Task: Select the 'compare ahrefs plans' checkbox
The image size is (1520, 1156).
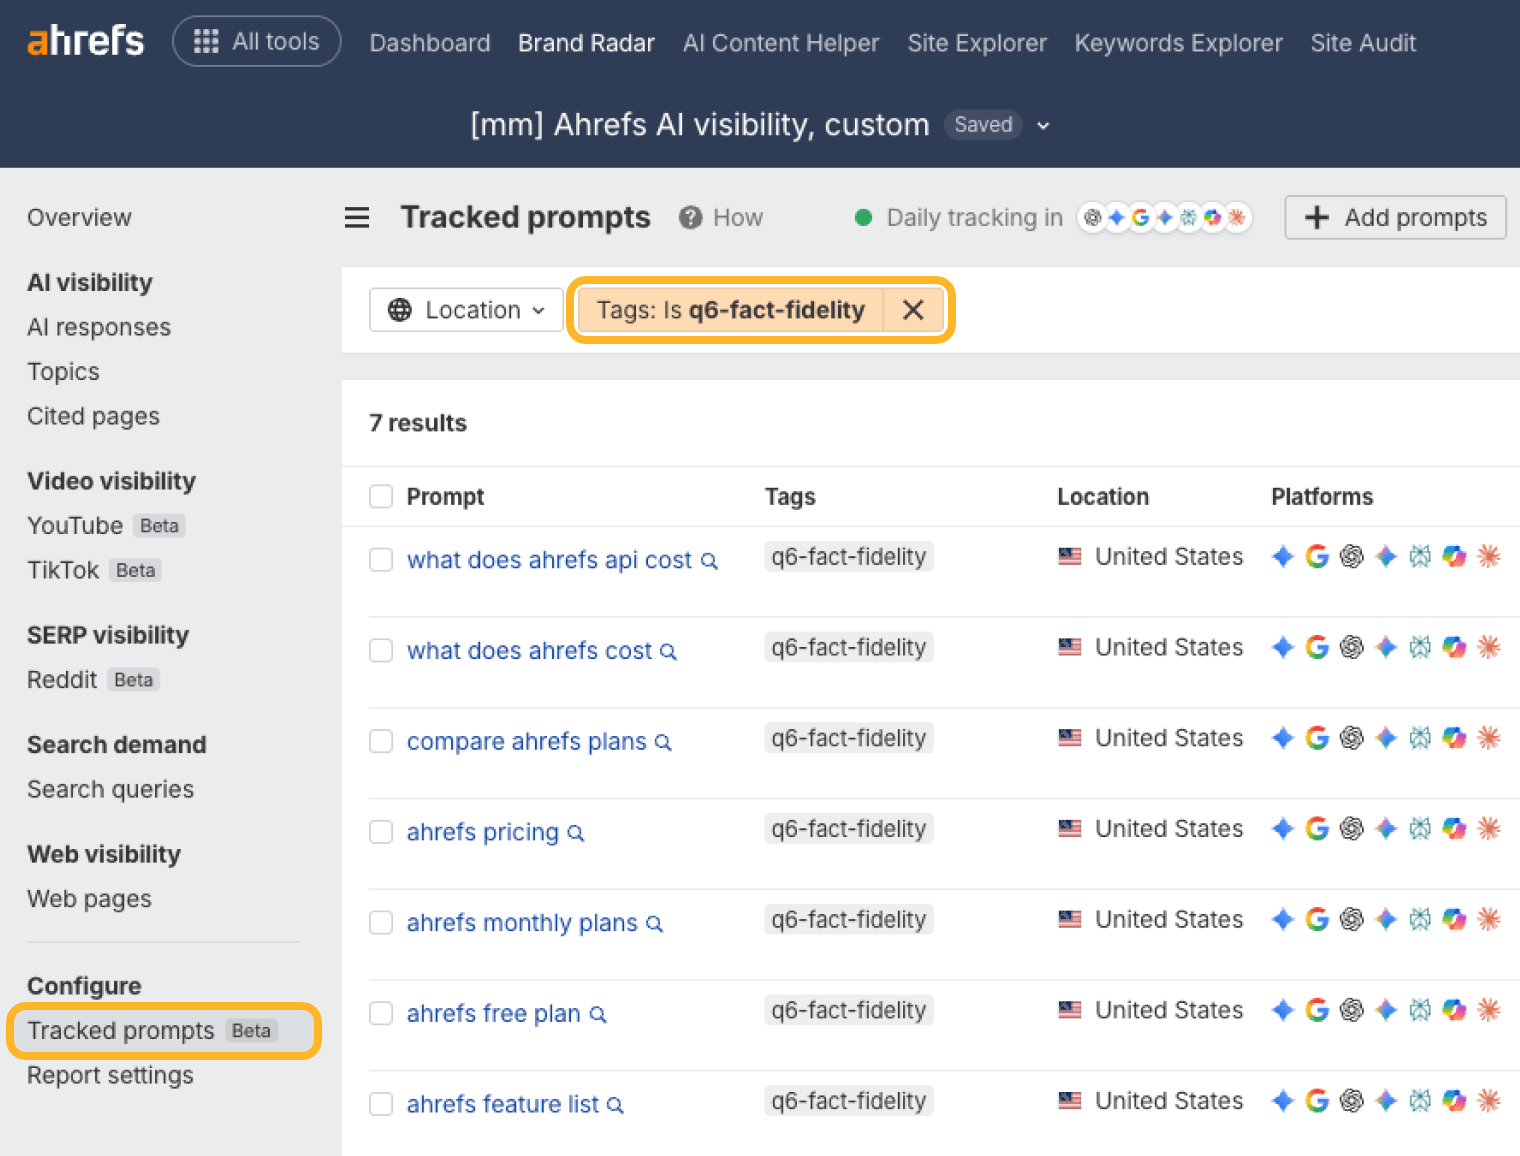Action: coord(381,741)
